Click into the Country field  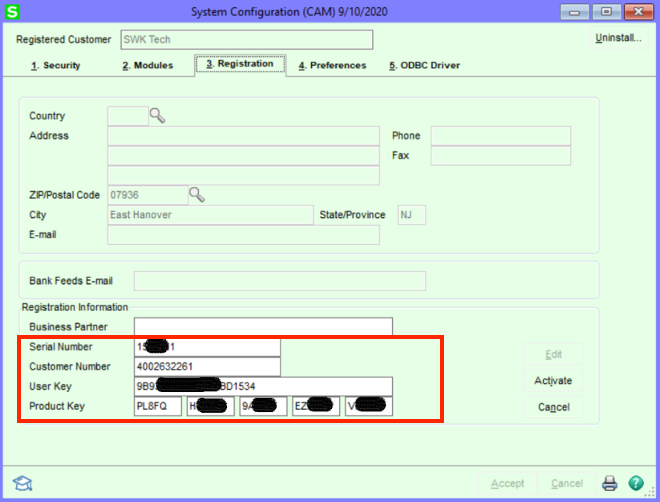click(128, 116)
